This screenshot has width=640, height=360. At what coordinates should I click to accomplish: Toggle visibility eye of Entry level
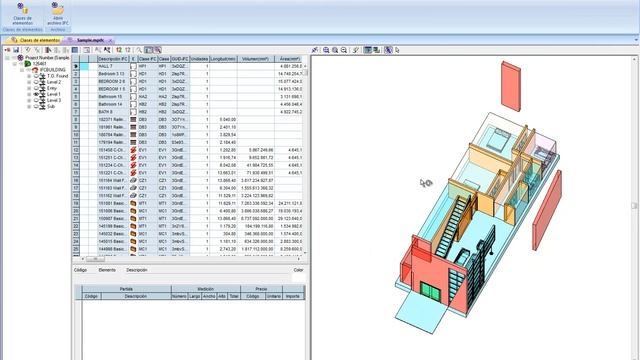(x=36, y=88)
